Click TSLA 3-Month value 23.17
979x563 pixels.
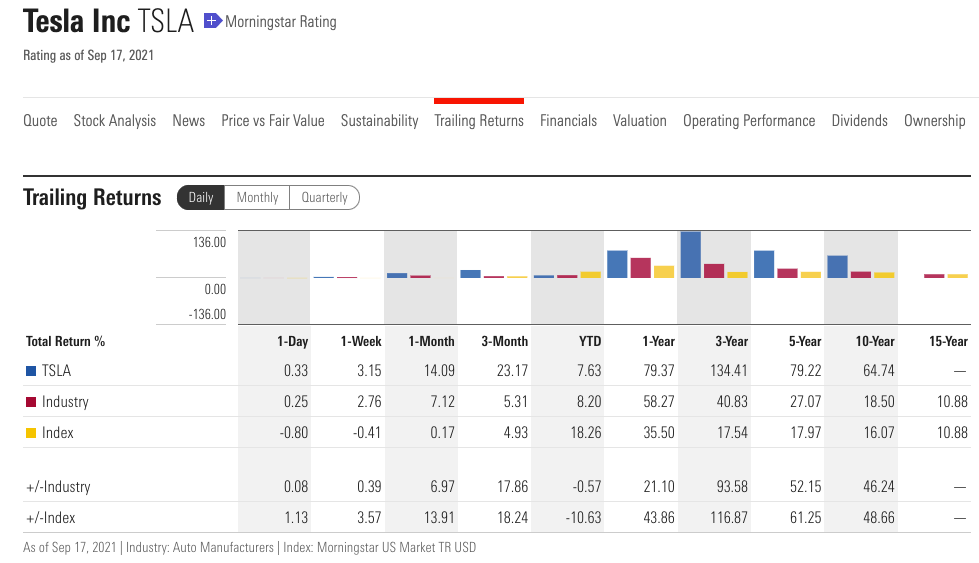[x=512, y=371]
